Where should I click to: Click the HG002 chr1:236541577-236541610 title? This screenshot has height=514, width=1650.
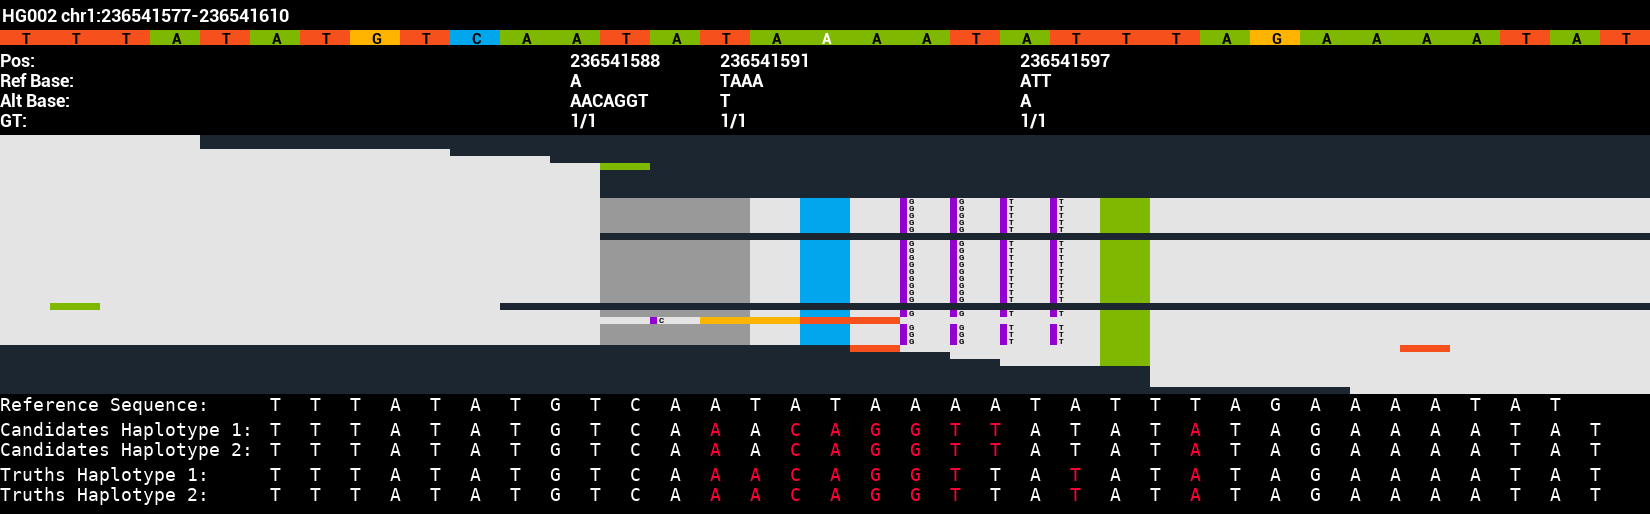coord(146,15)
